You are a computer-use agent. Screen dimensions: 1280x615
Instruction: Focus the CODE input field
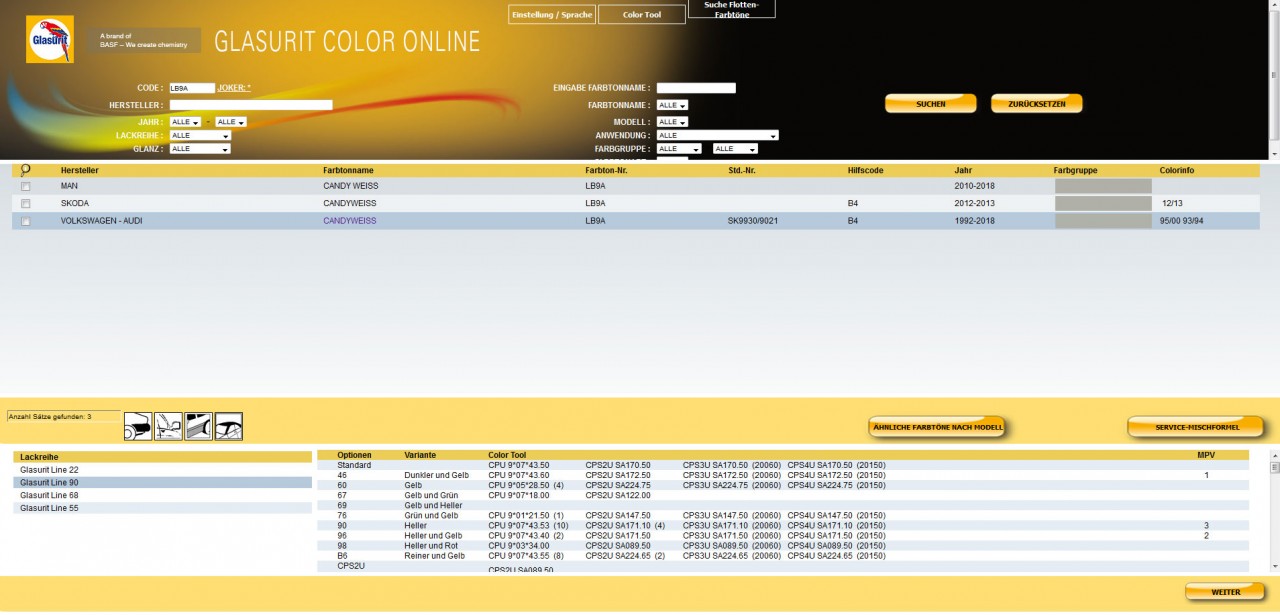pos(192,88)
